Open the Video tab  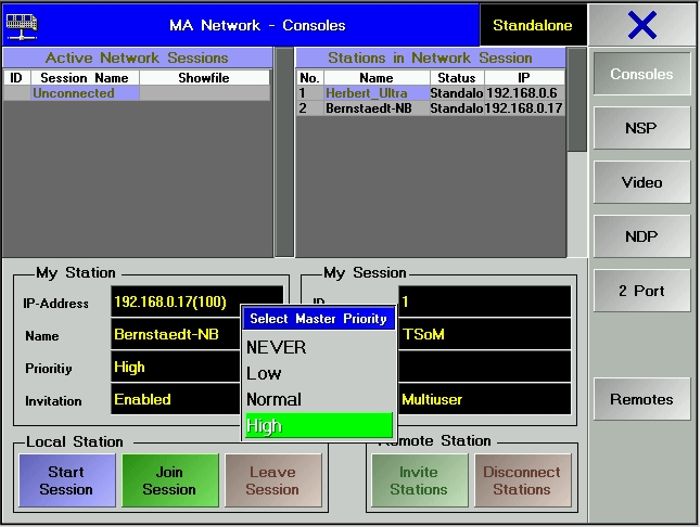(641, 182)
